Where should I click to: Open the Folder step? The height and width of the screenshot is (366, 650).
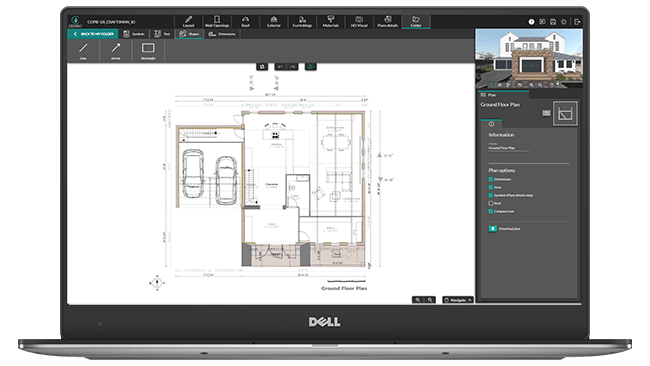point(416,22)
